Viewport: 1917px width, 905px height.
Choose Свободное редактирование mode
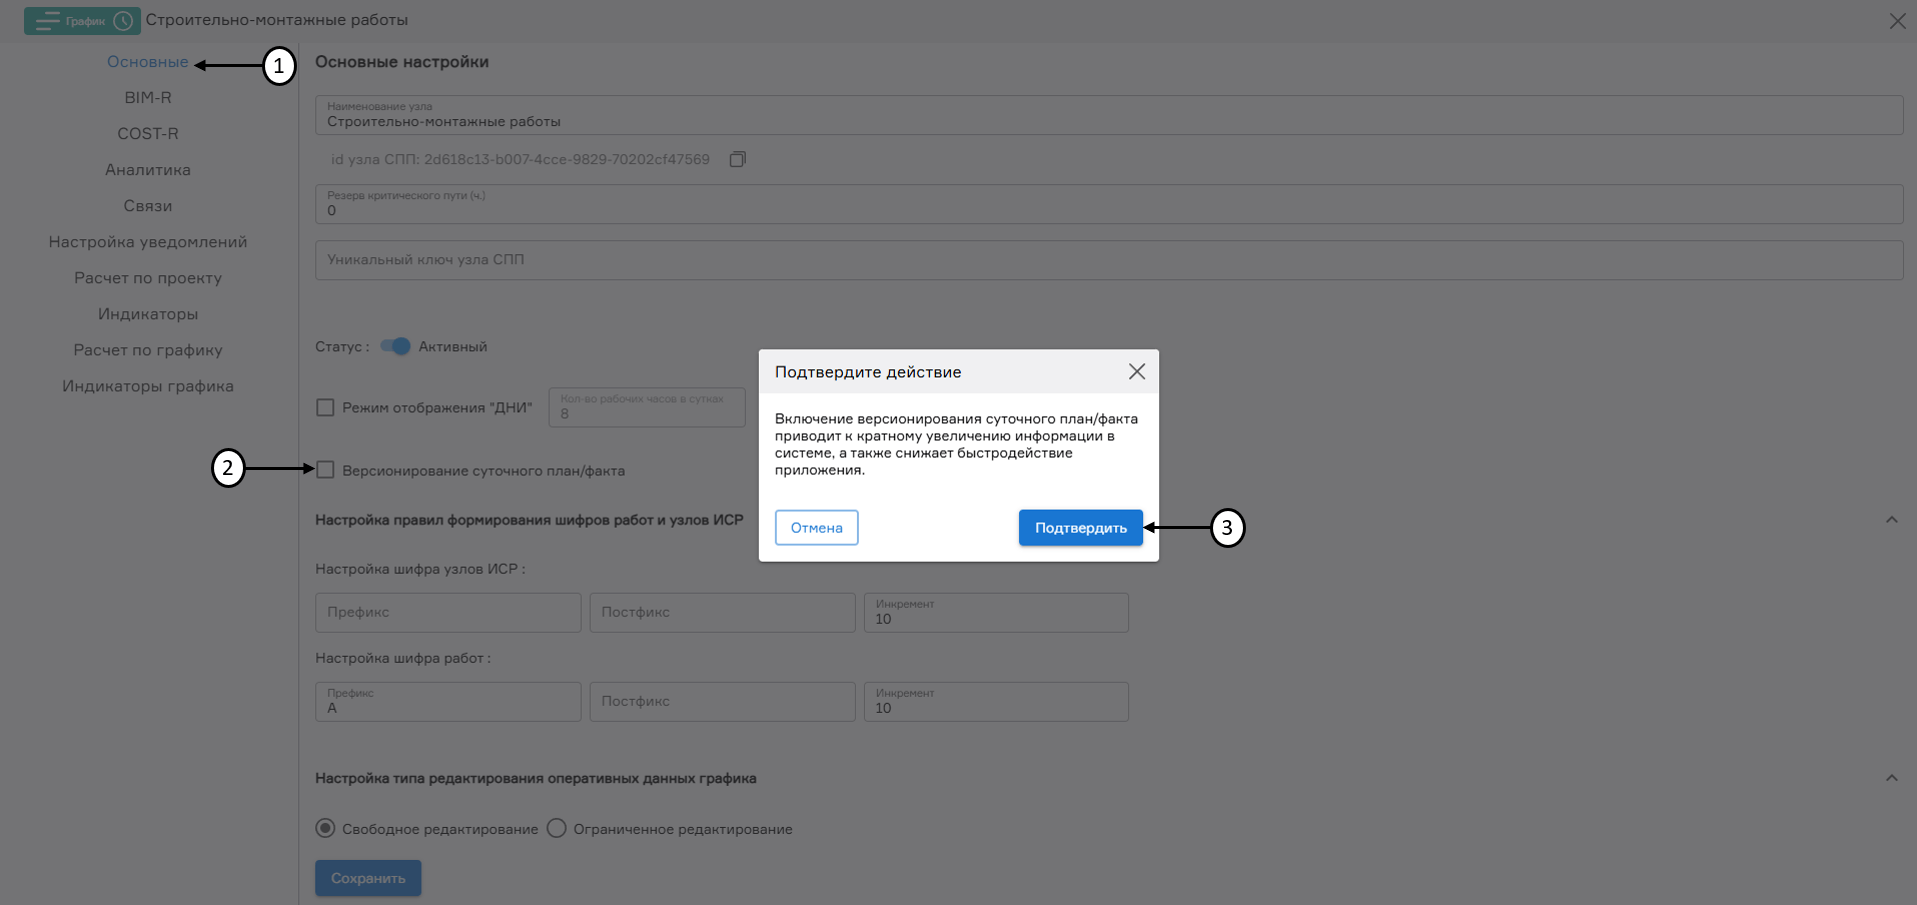coord(325,828)
